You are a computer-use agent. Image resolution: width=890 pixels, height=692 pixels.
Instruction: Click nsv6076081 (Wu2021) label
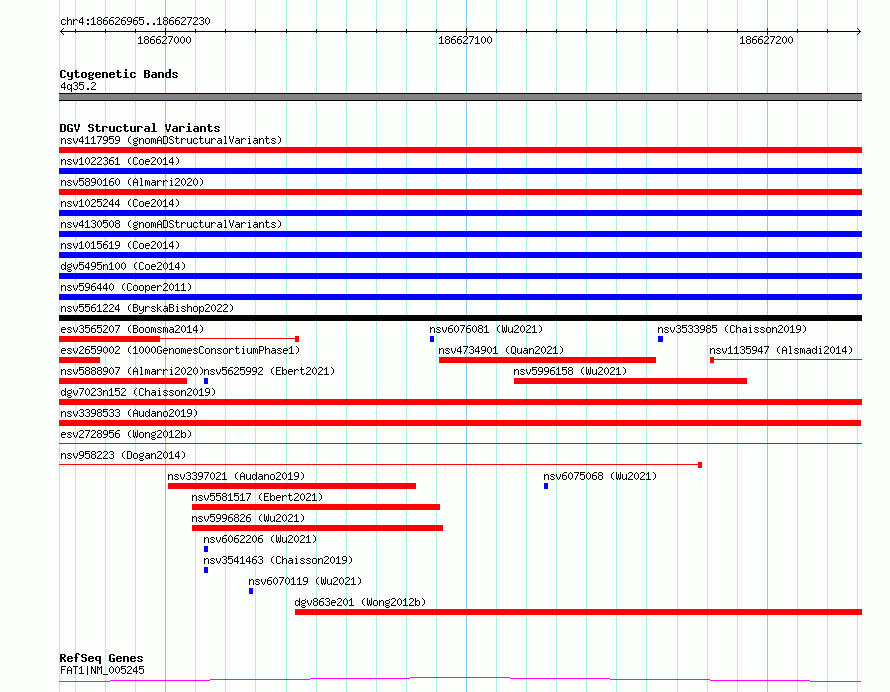pyautogui.click(x=486, y=329)
